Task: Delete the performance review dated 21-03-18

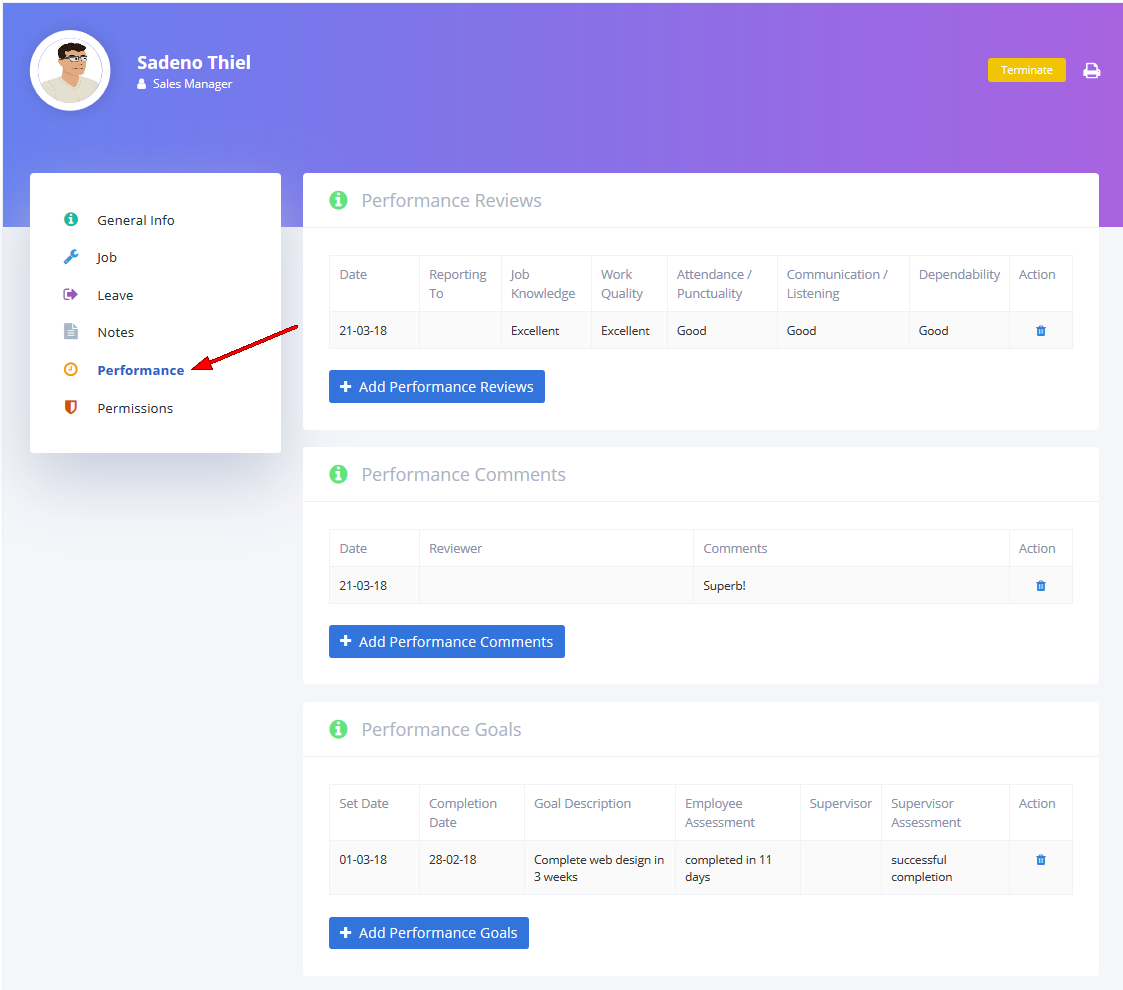Action: tap(1040, 331)
